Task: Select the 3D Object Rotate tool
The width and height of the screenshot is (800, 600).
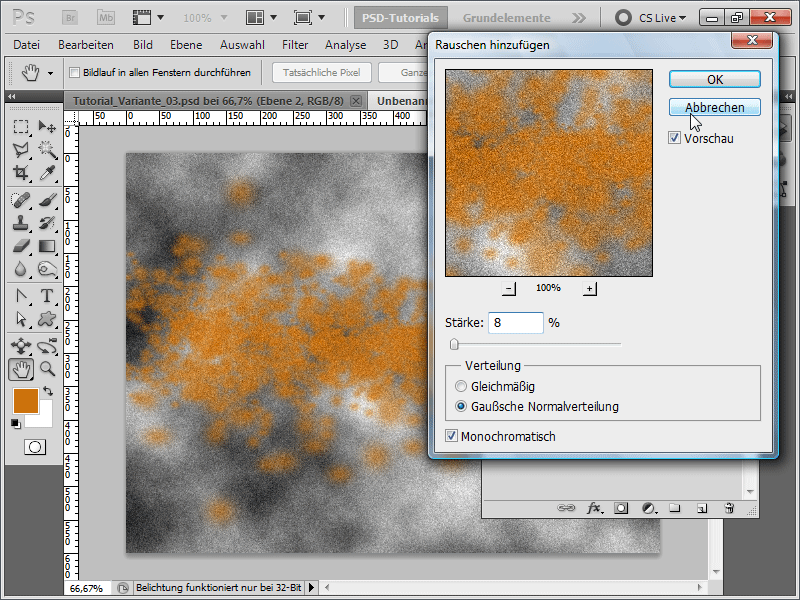Action: (21, 346)
